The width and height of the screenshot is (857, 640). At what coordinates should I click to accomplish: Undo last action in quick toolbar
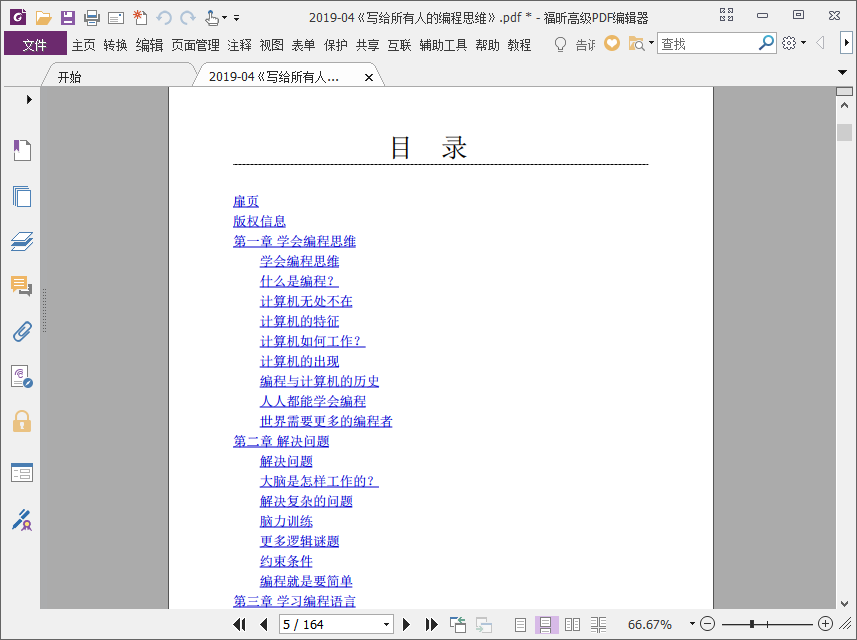pyautogui.click(x=163, y=17)
